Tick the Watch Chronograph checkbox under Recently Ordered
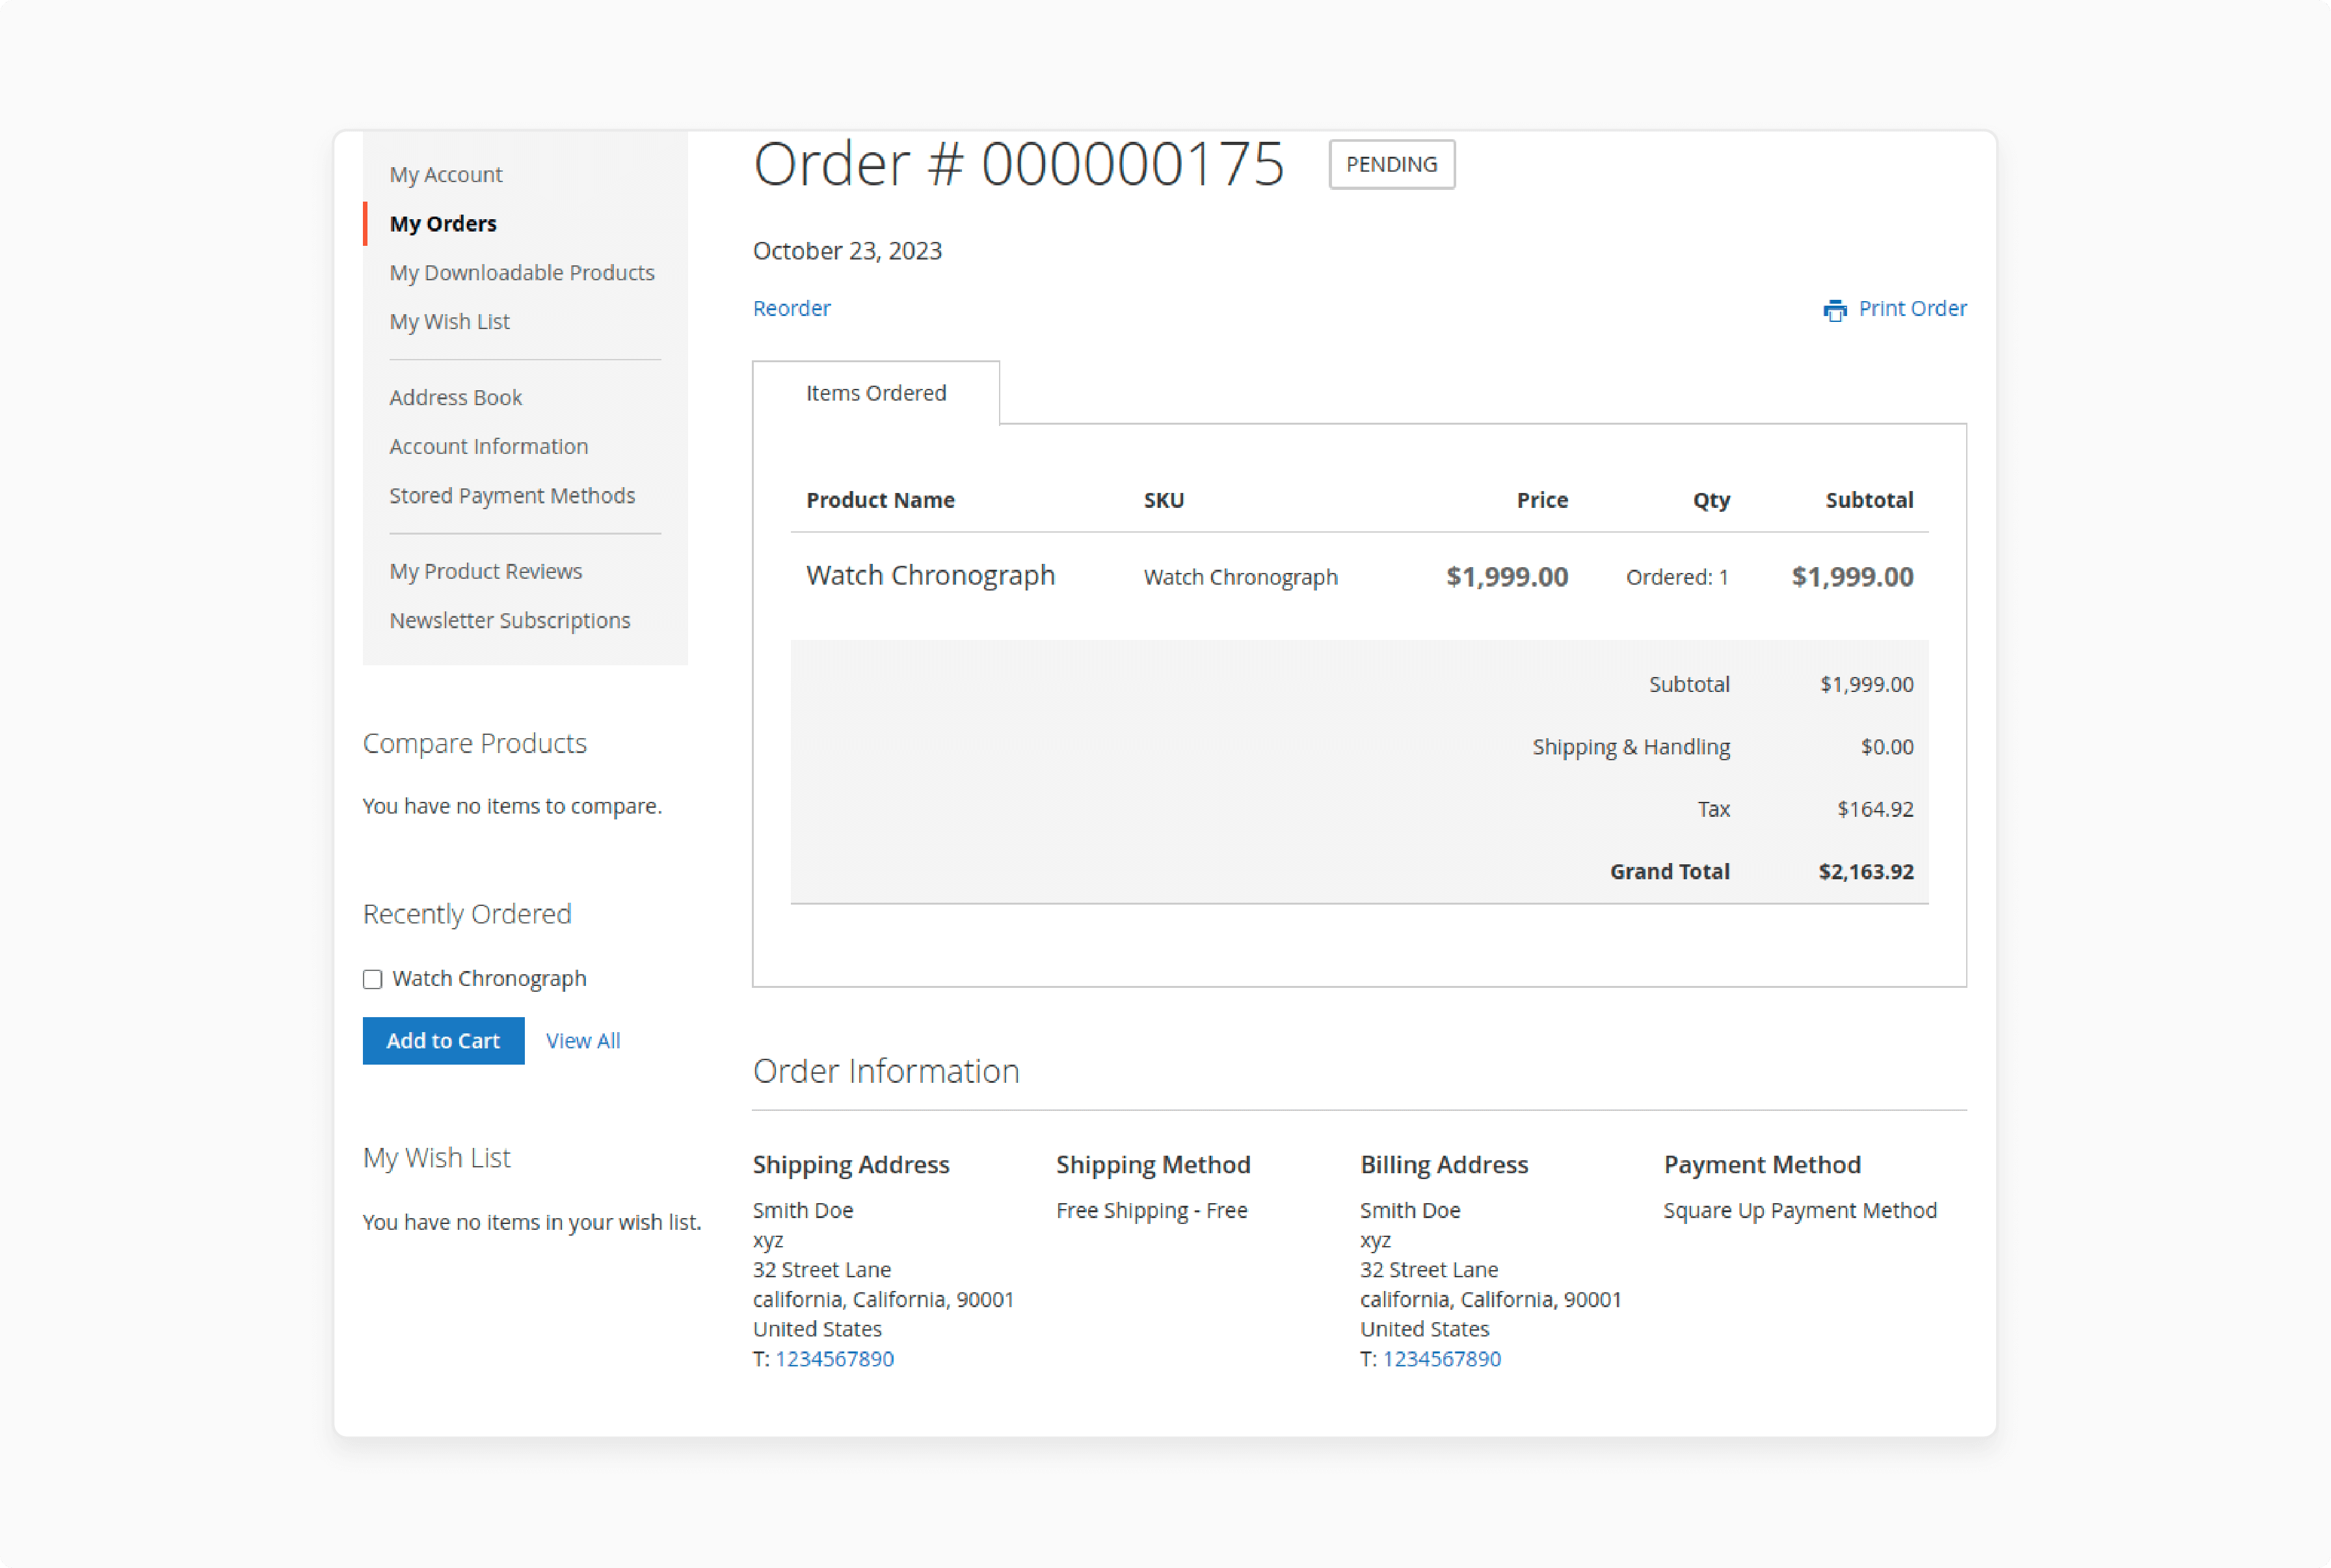The height and width of the screenshot is (1568, 2331). point(372,979)
